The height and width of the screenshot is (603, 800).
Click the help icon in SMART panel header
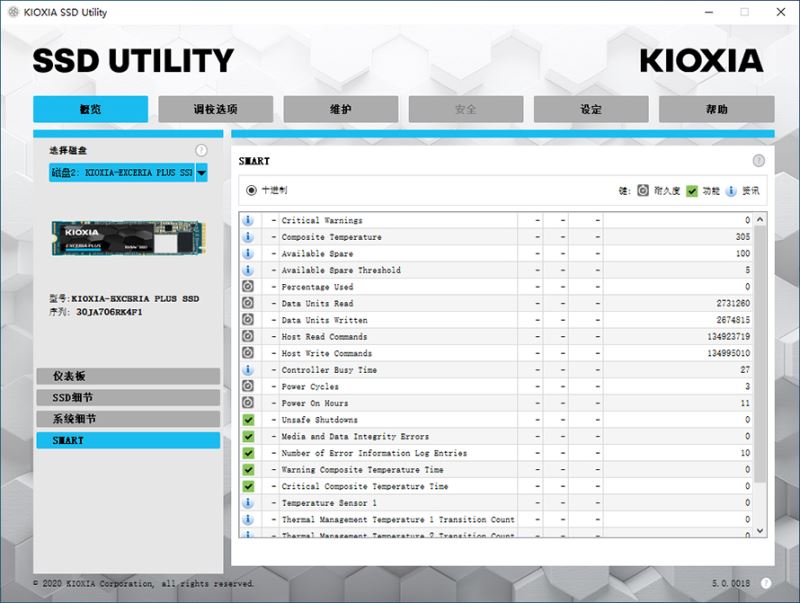click(x=759, y=161)
